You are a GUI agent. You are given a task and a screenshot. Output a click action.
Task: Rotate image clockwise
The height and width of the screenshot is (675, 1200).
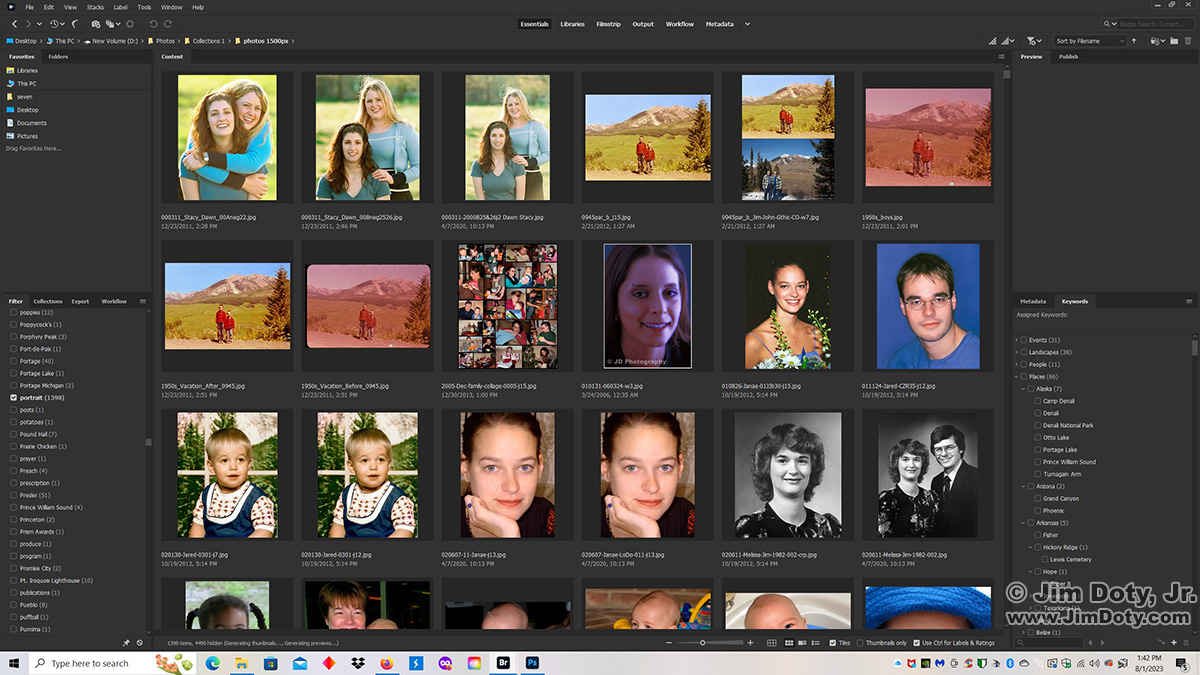(x=167, y=24)
